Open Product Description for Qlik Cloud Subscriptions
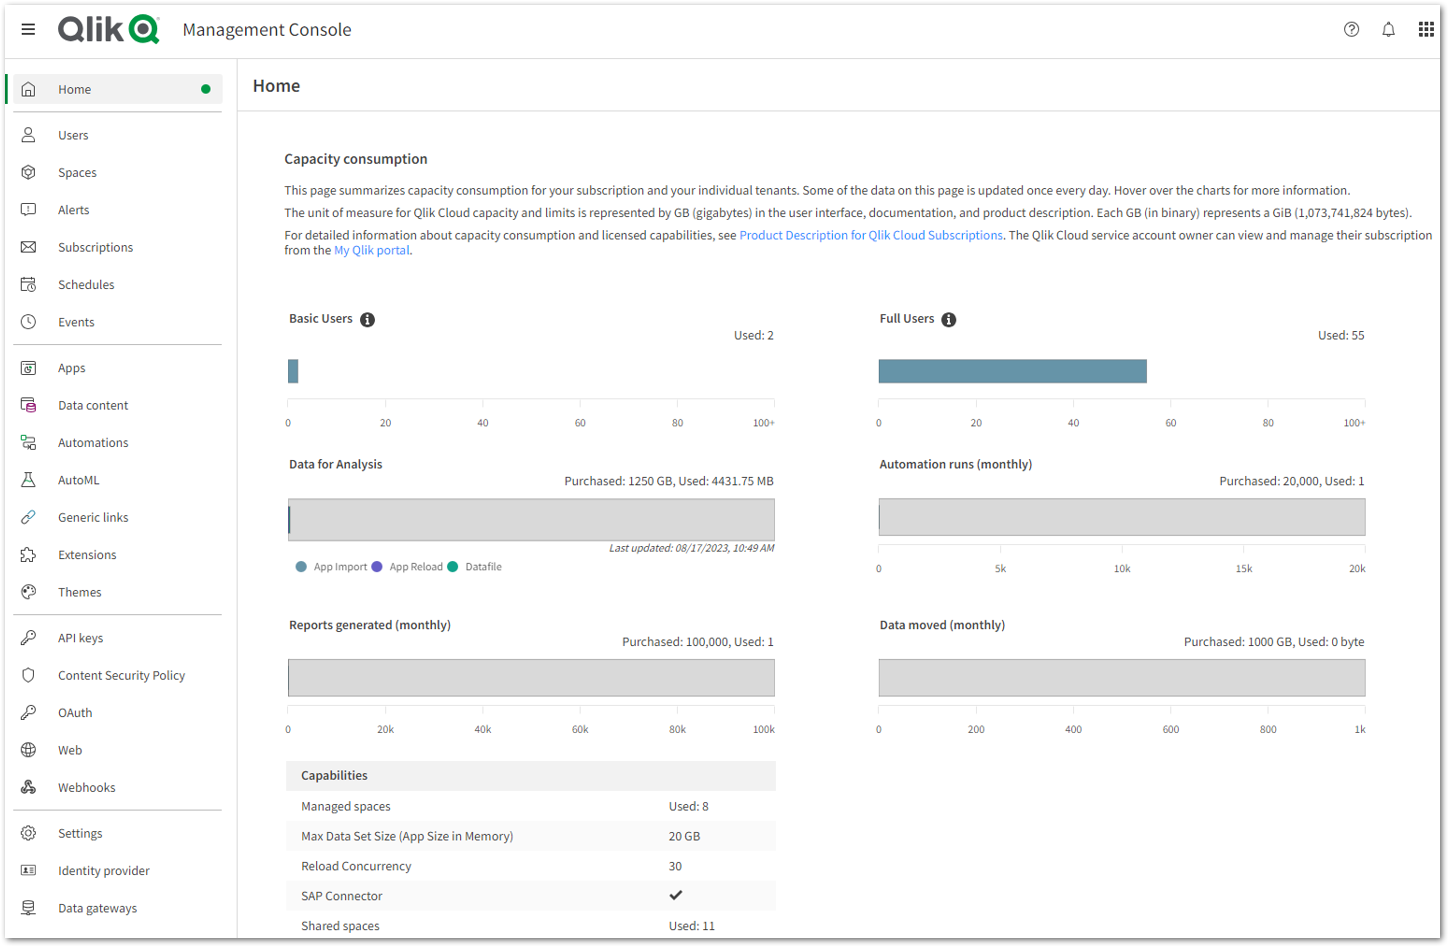1449x947 pixels. [x=870, y=235]
